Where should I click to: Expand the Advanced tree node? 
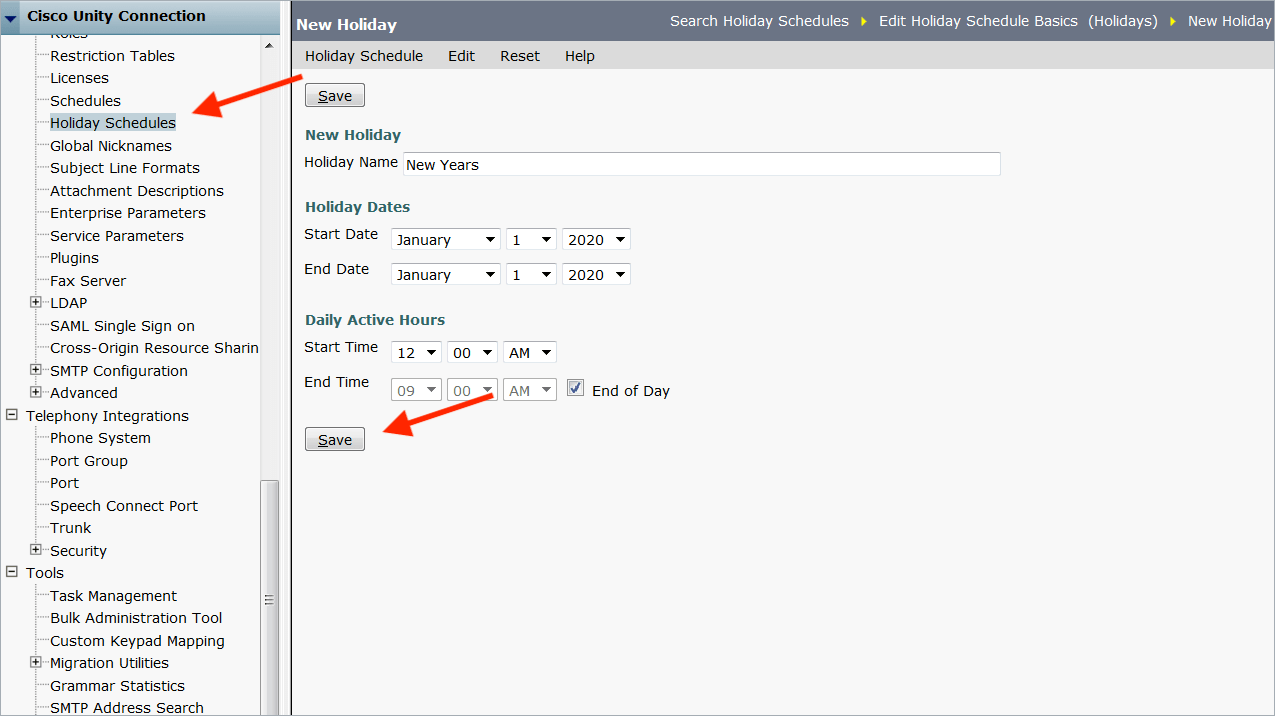[36, 392]
